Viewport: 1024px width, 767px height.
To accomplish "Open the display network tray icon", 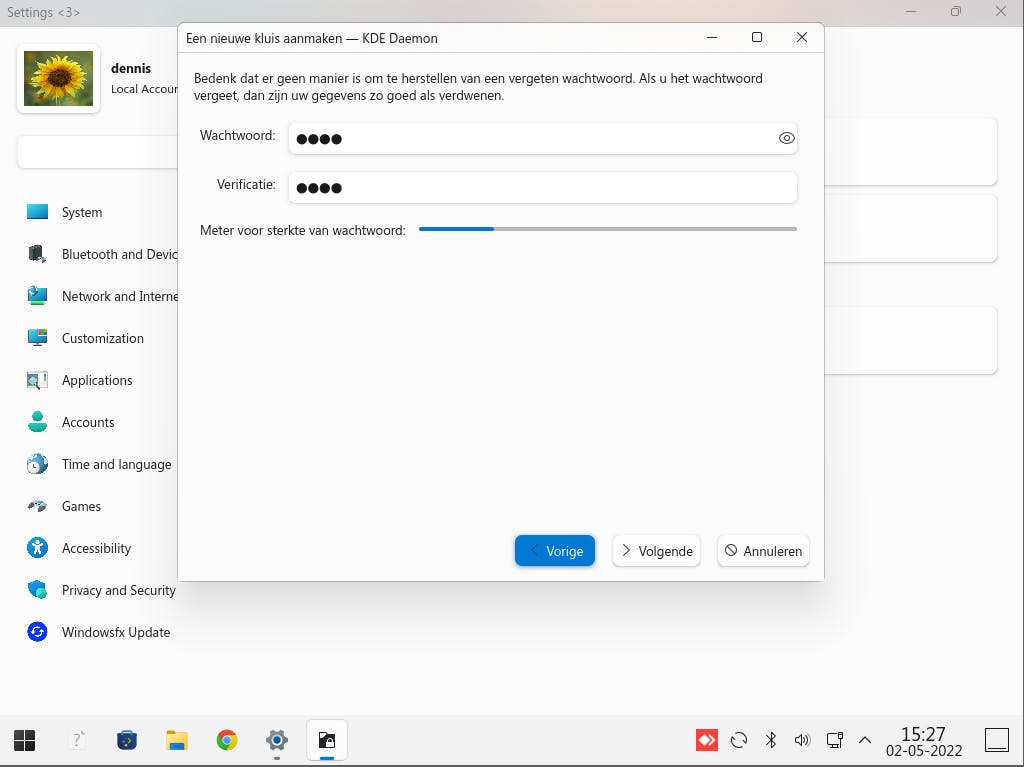I will point(834,740).
